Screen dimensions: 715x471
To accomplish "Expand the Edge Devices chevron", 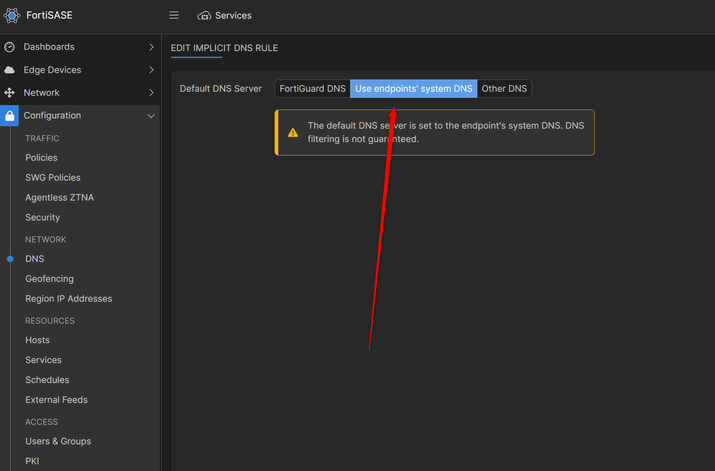I will [151, 70].
